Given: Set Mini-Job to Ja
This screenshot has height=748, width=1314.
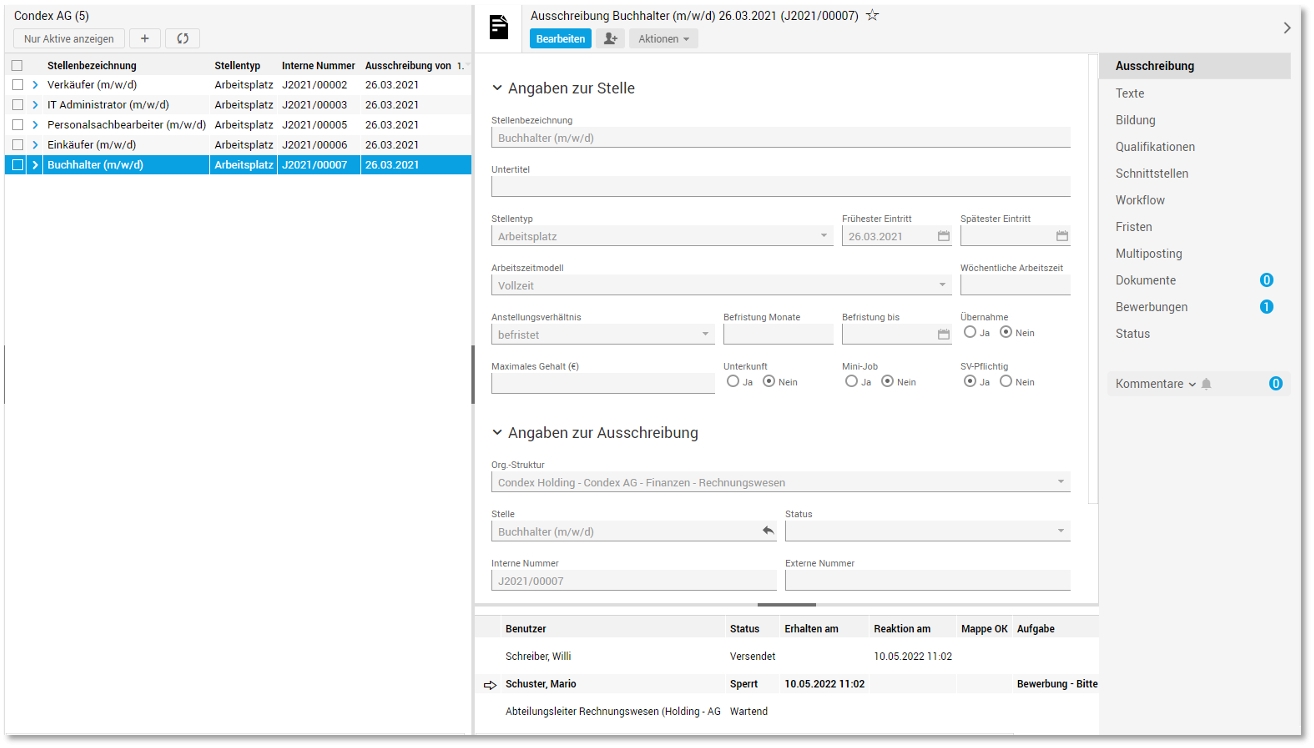Looking at the screenshot, I should [851, 381].
